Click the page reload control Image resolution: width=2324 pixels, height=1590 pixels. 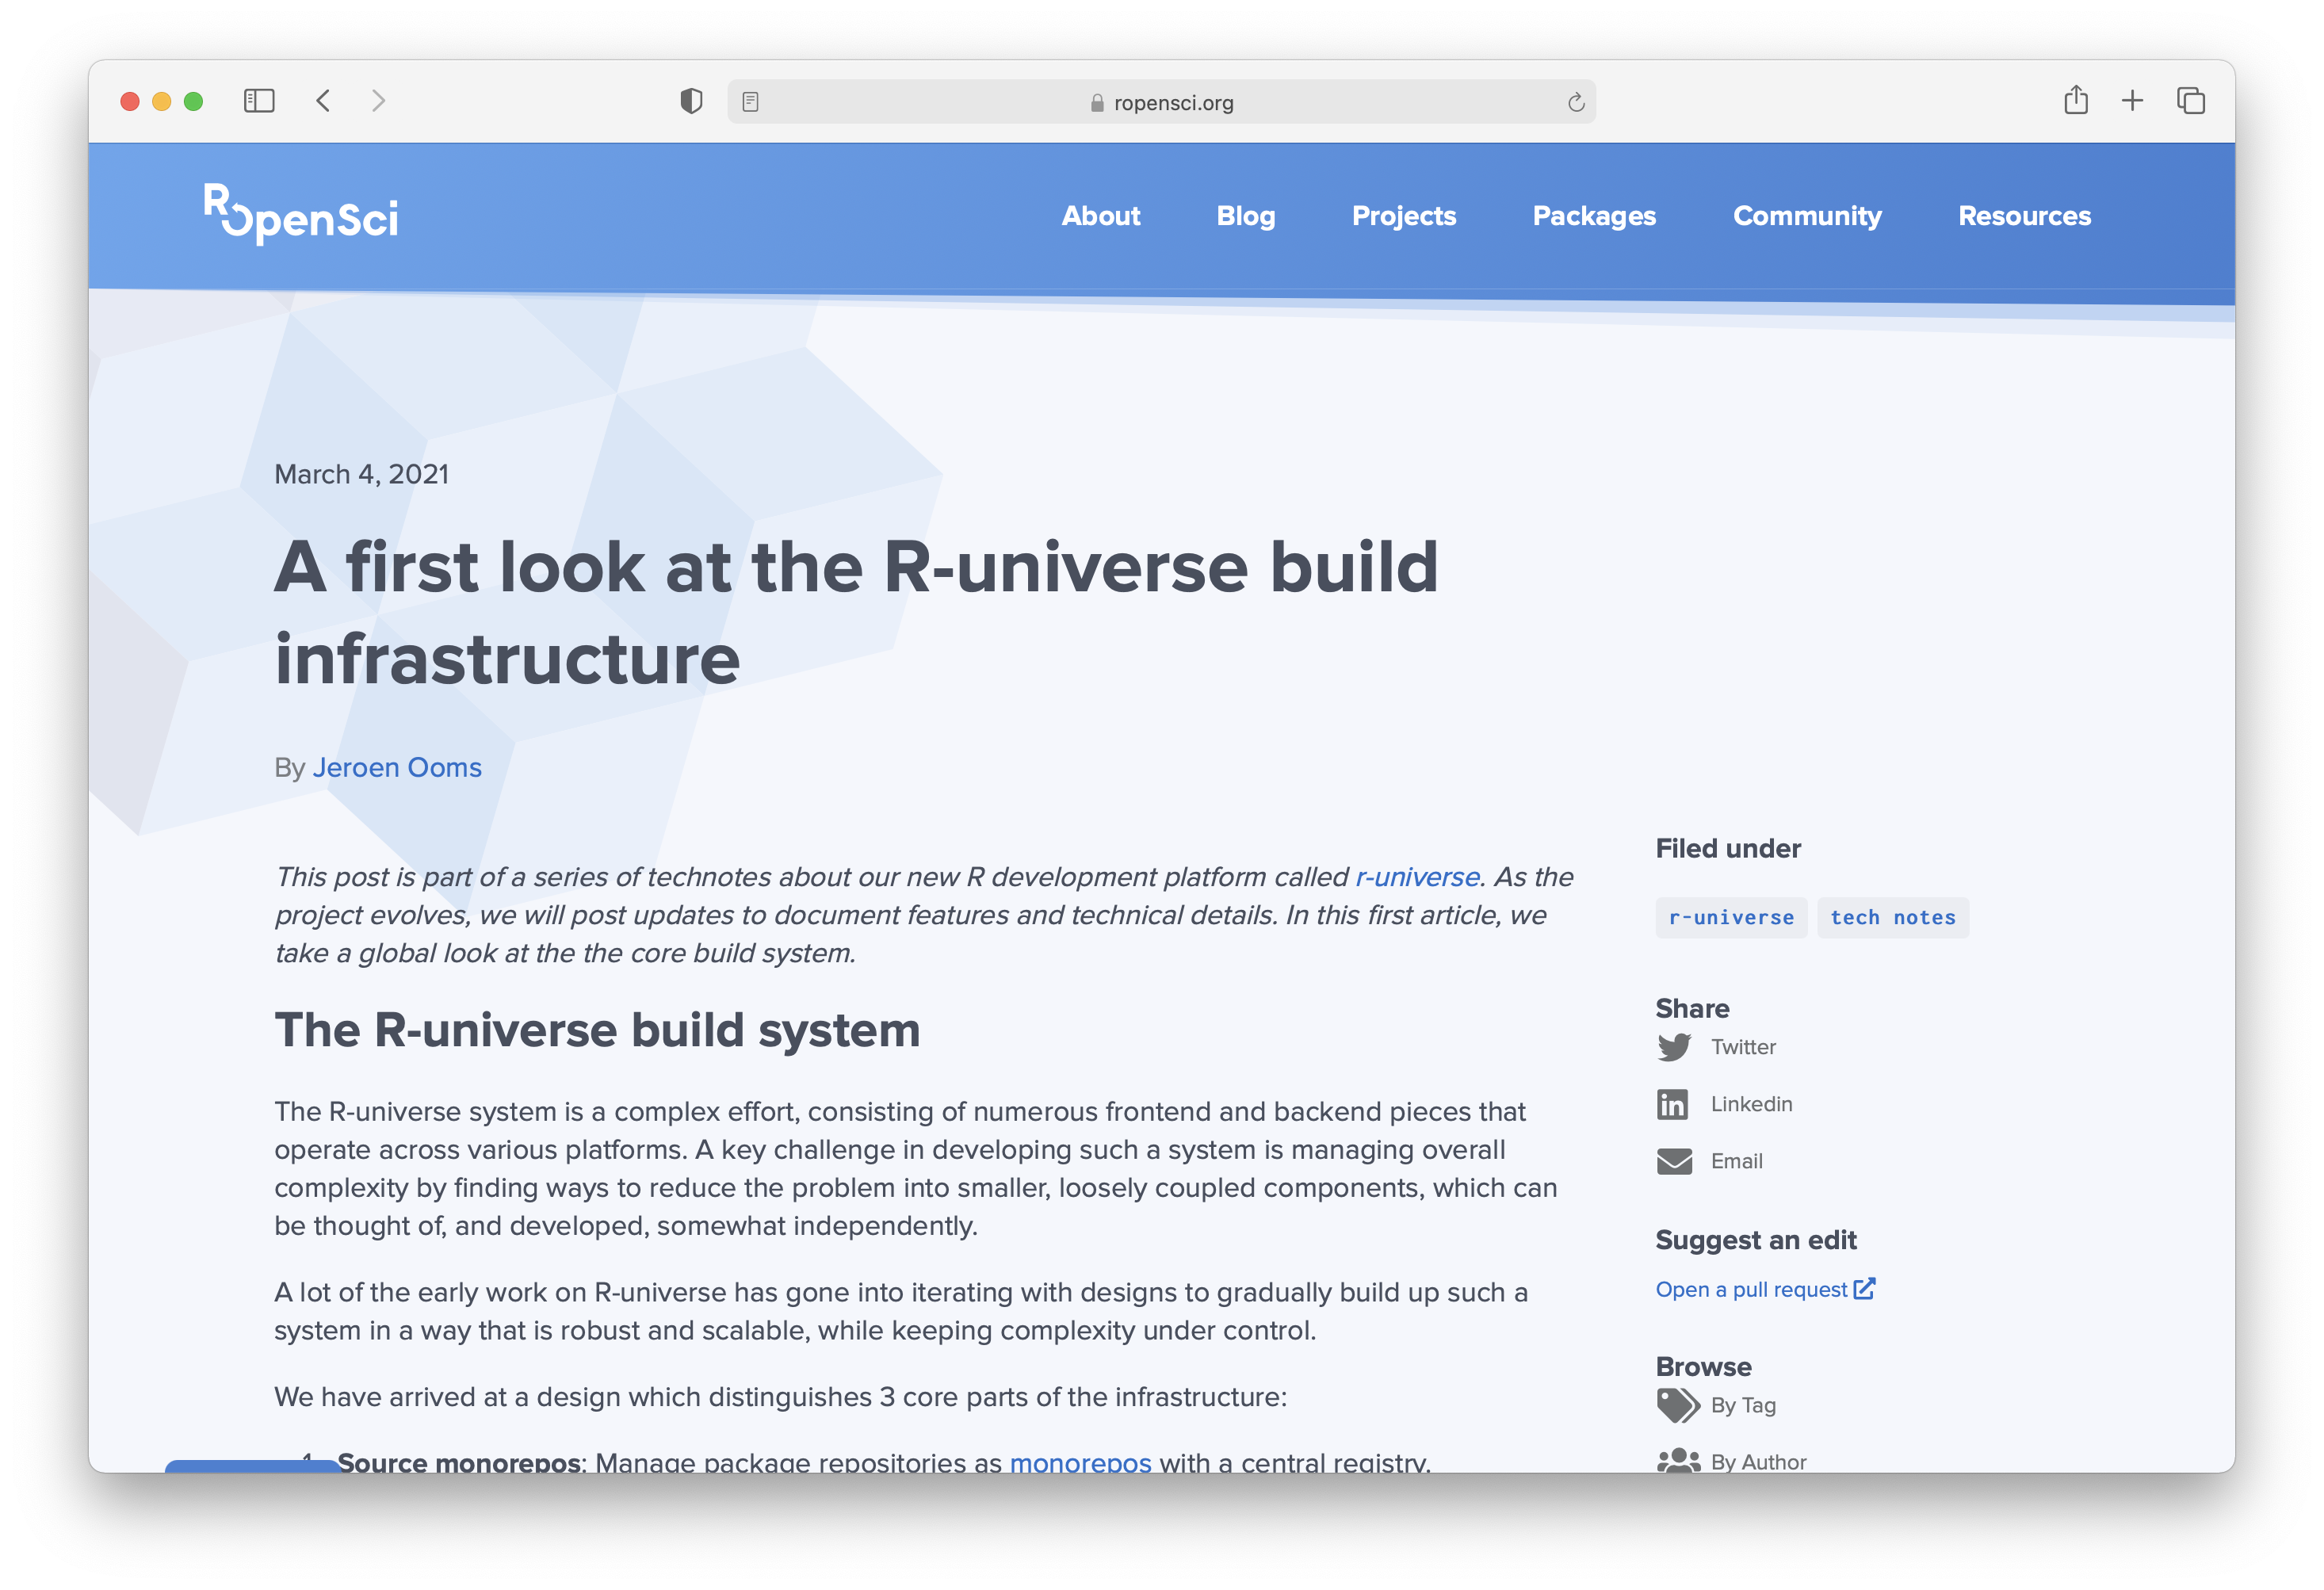point(1575,101)
